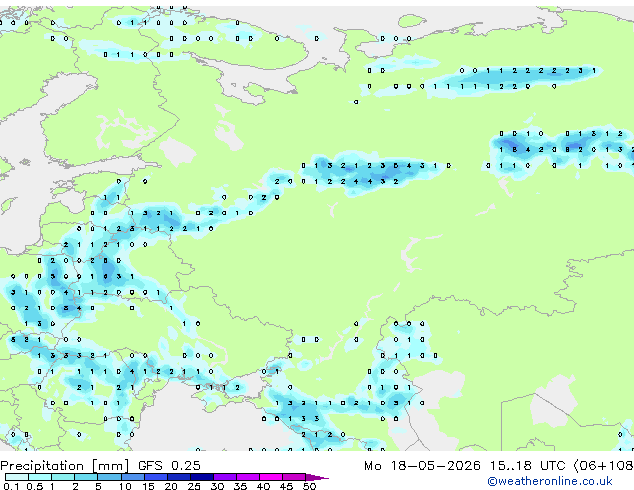634x490 pixels.
Task: Click the "0.1" legend scale label
Action: coord(11,486)
